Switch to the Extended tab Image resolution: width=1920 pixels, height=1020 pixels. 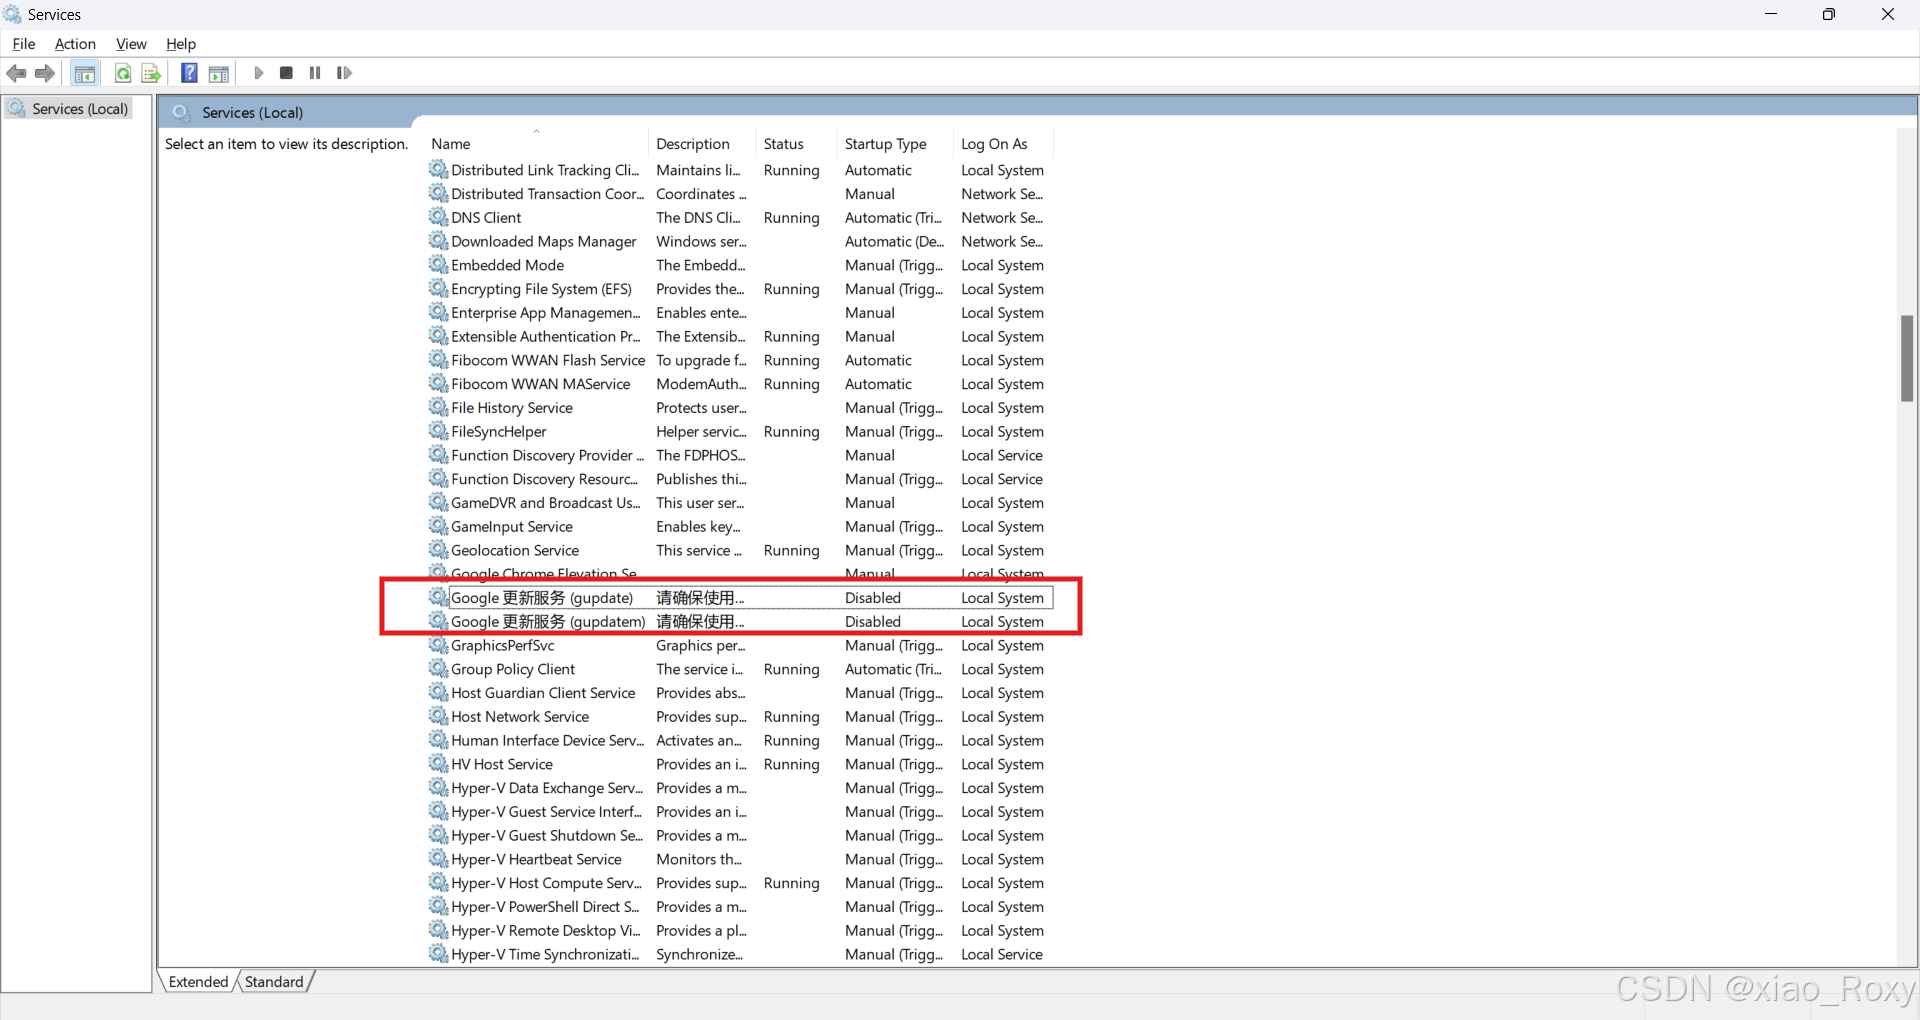pyautogui.click(x=199, y=982)
